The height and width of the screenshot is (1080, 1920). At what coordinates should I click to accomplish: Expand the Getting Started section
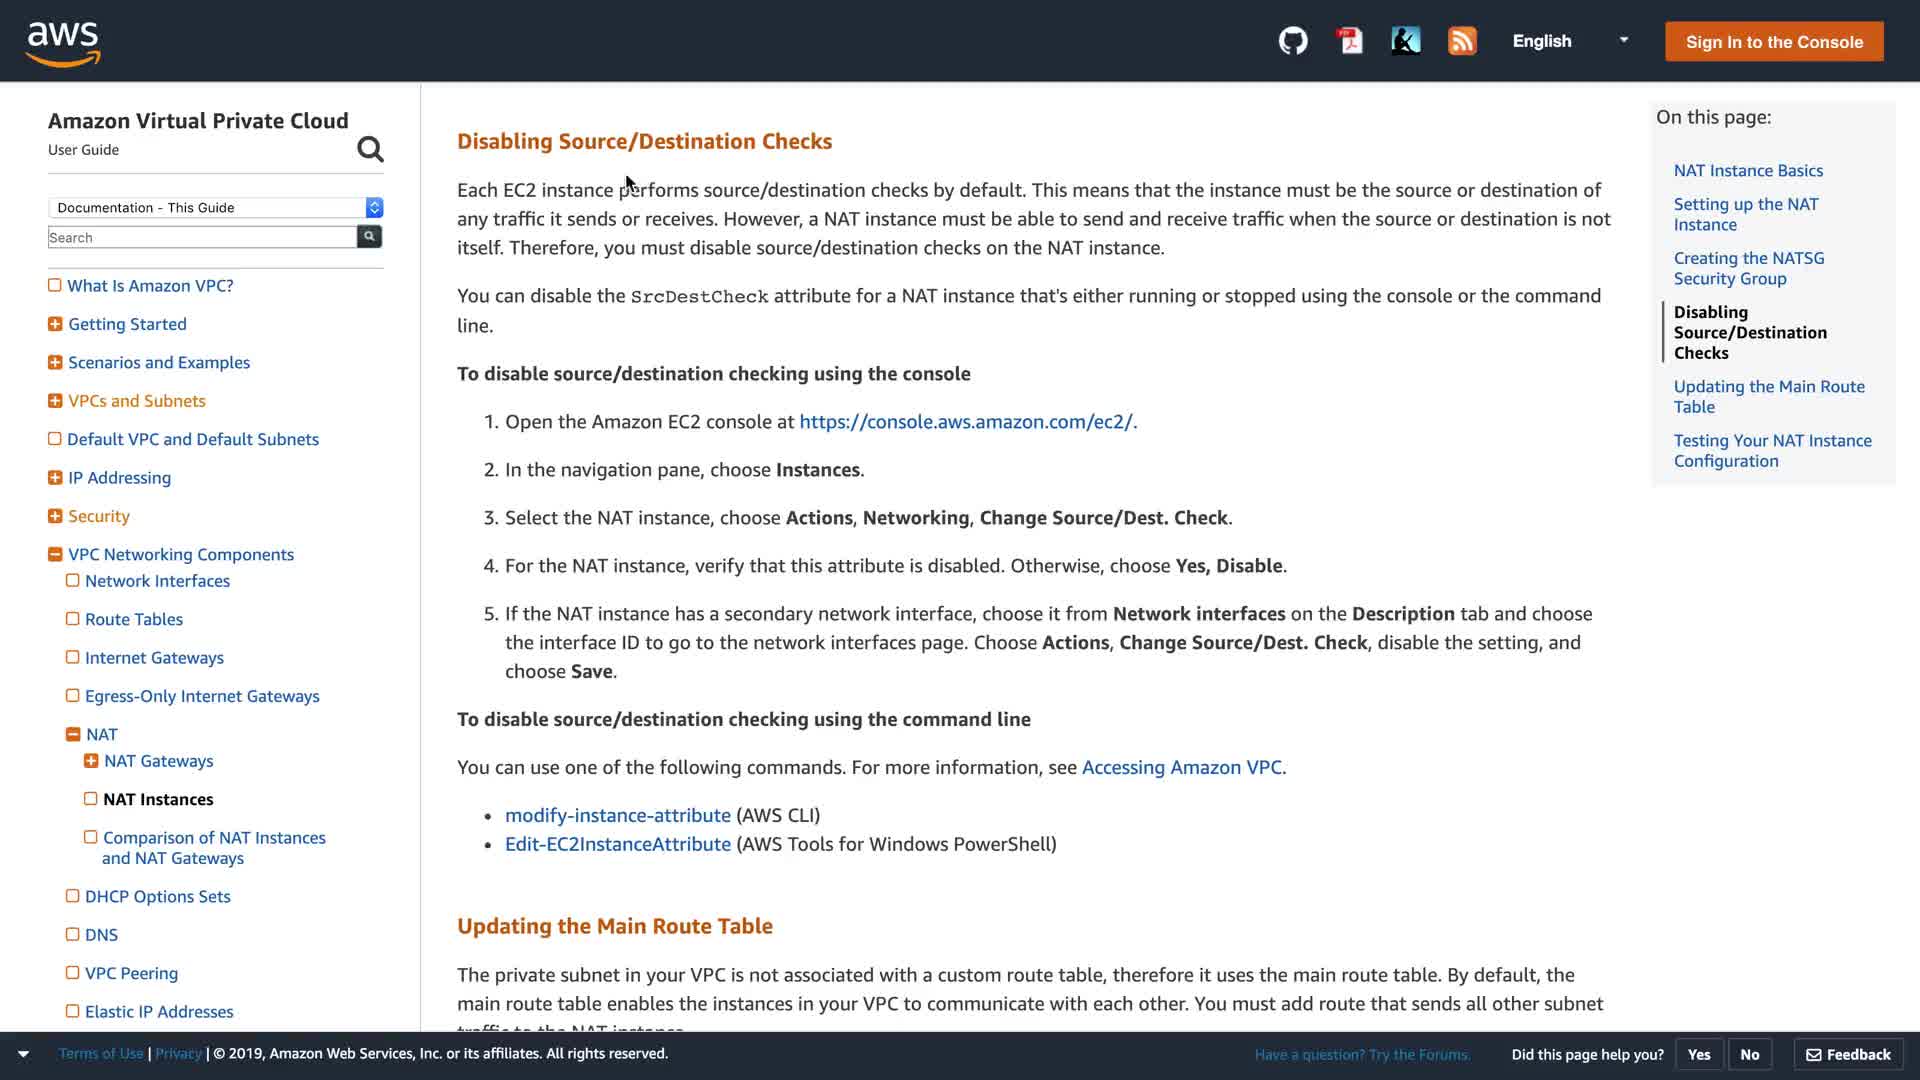(55, 324)
